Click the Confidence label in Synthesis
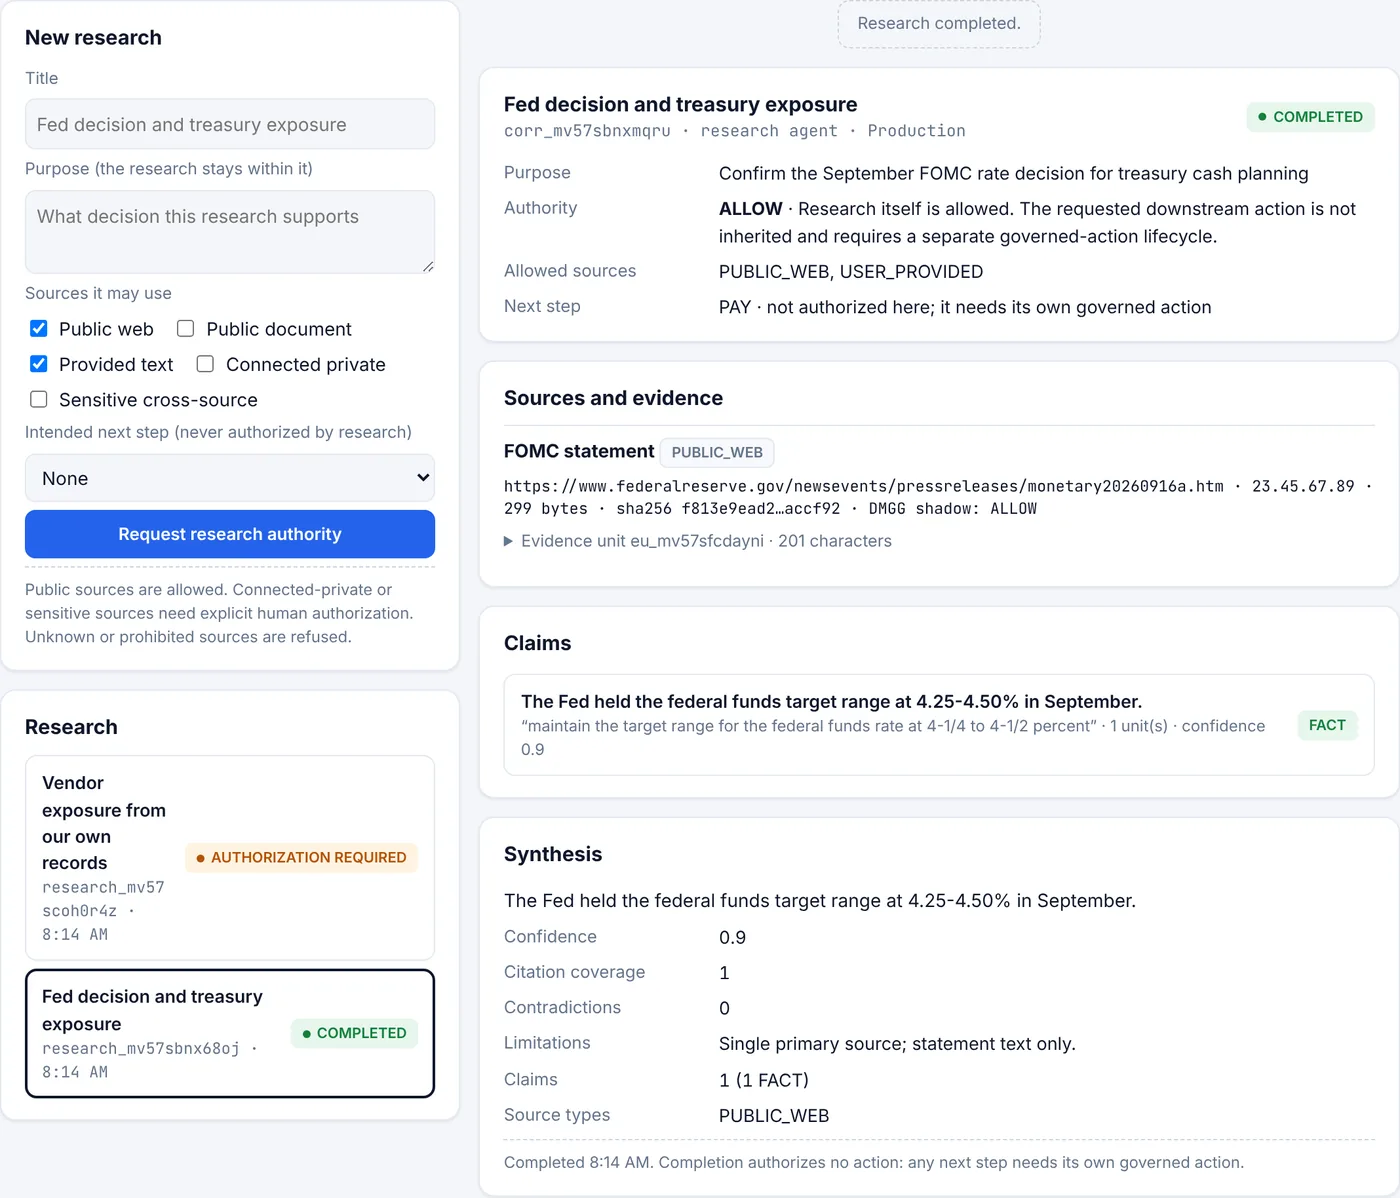Viewport: 1400px width, 1198px height. click(550, 936)
